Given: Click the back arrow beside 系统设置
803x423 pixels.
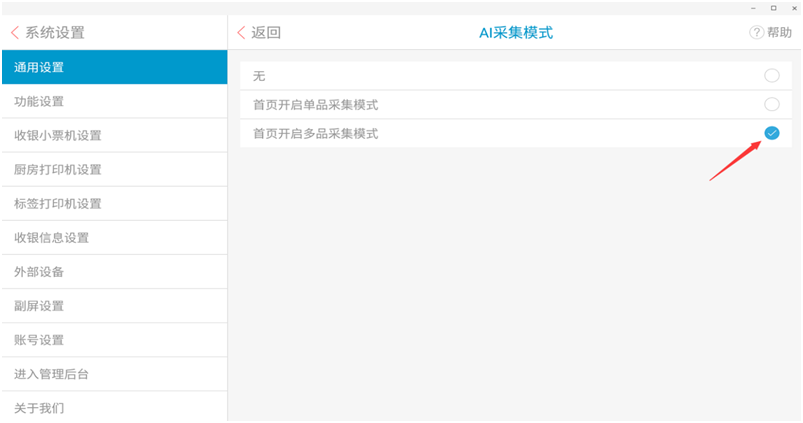Looking at the screenshot, I should click(x=14, y=33).
